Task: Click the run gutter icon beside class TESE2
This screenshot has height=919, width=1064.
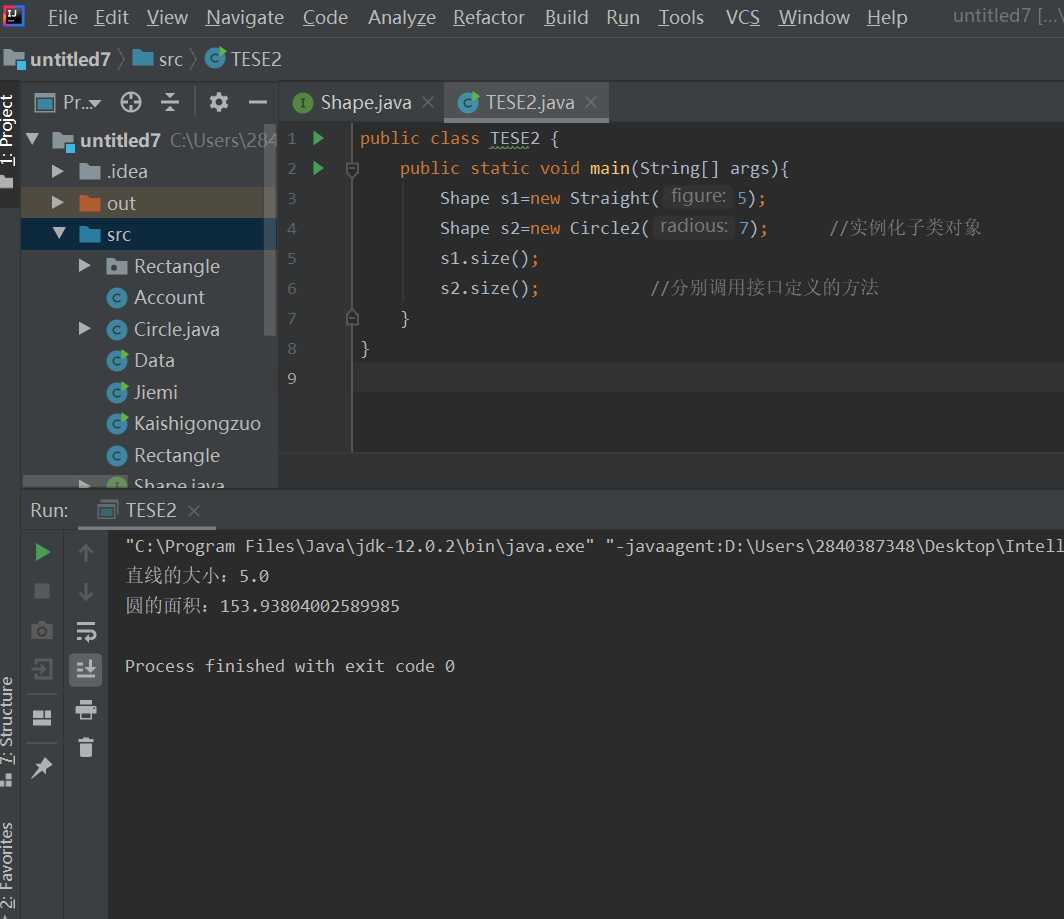Action: (x=318, y=138)
